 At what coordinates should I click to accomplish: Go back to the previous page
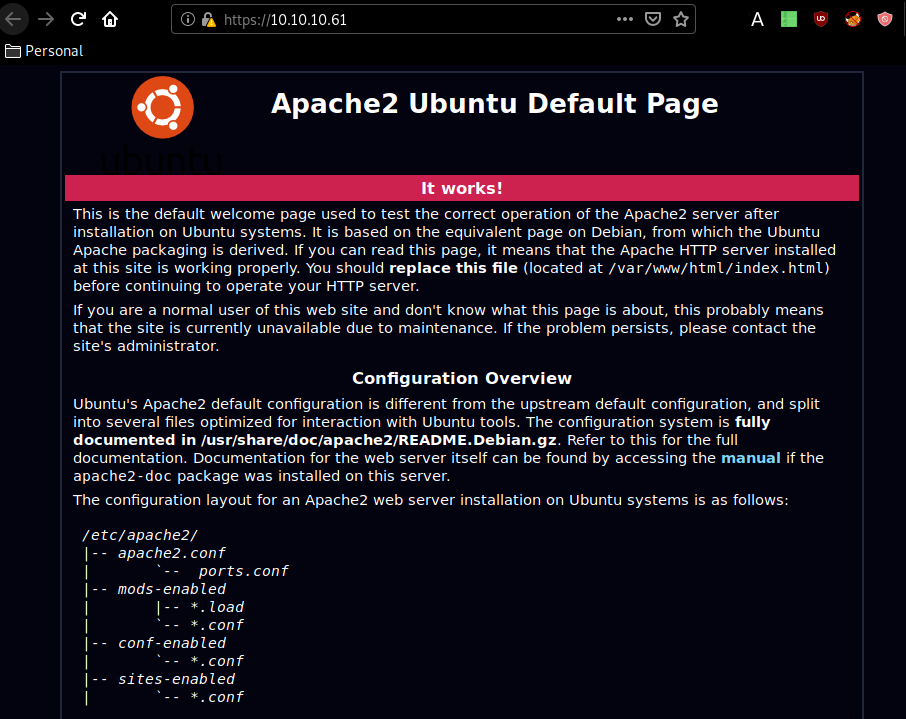[13, 19]
